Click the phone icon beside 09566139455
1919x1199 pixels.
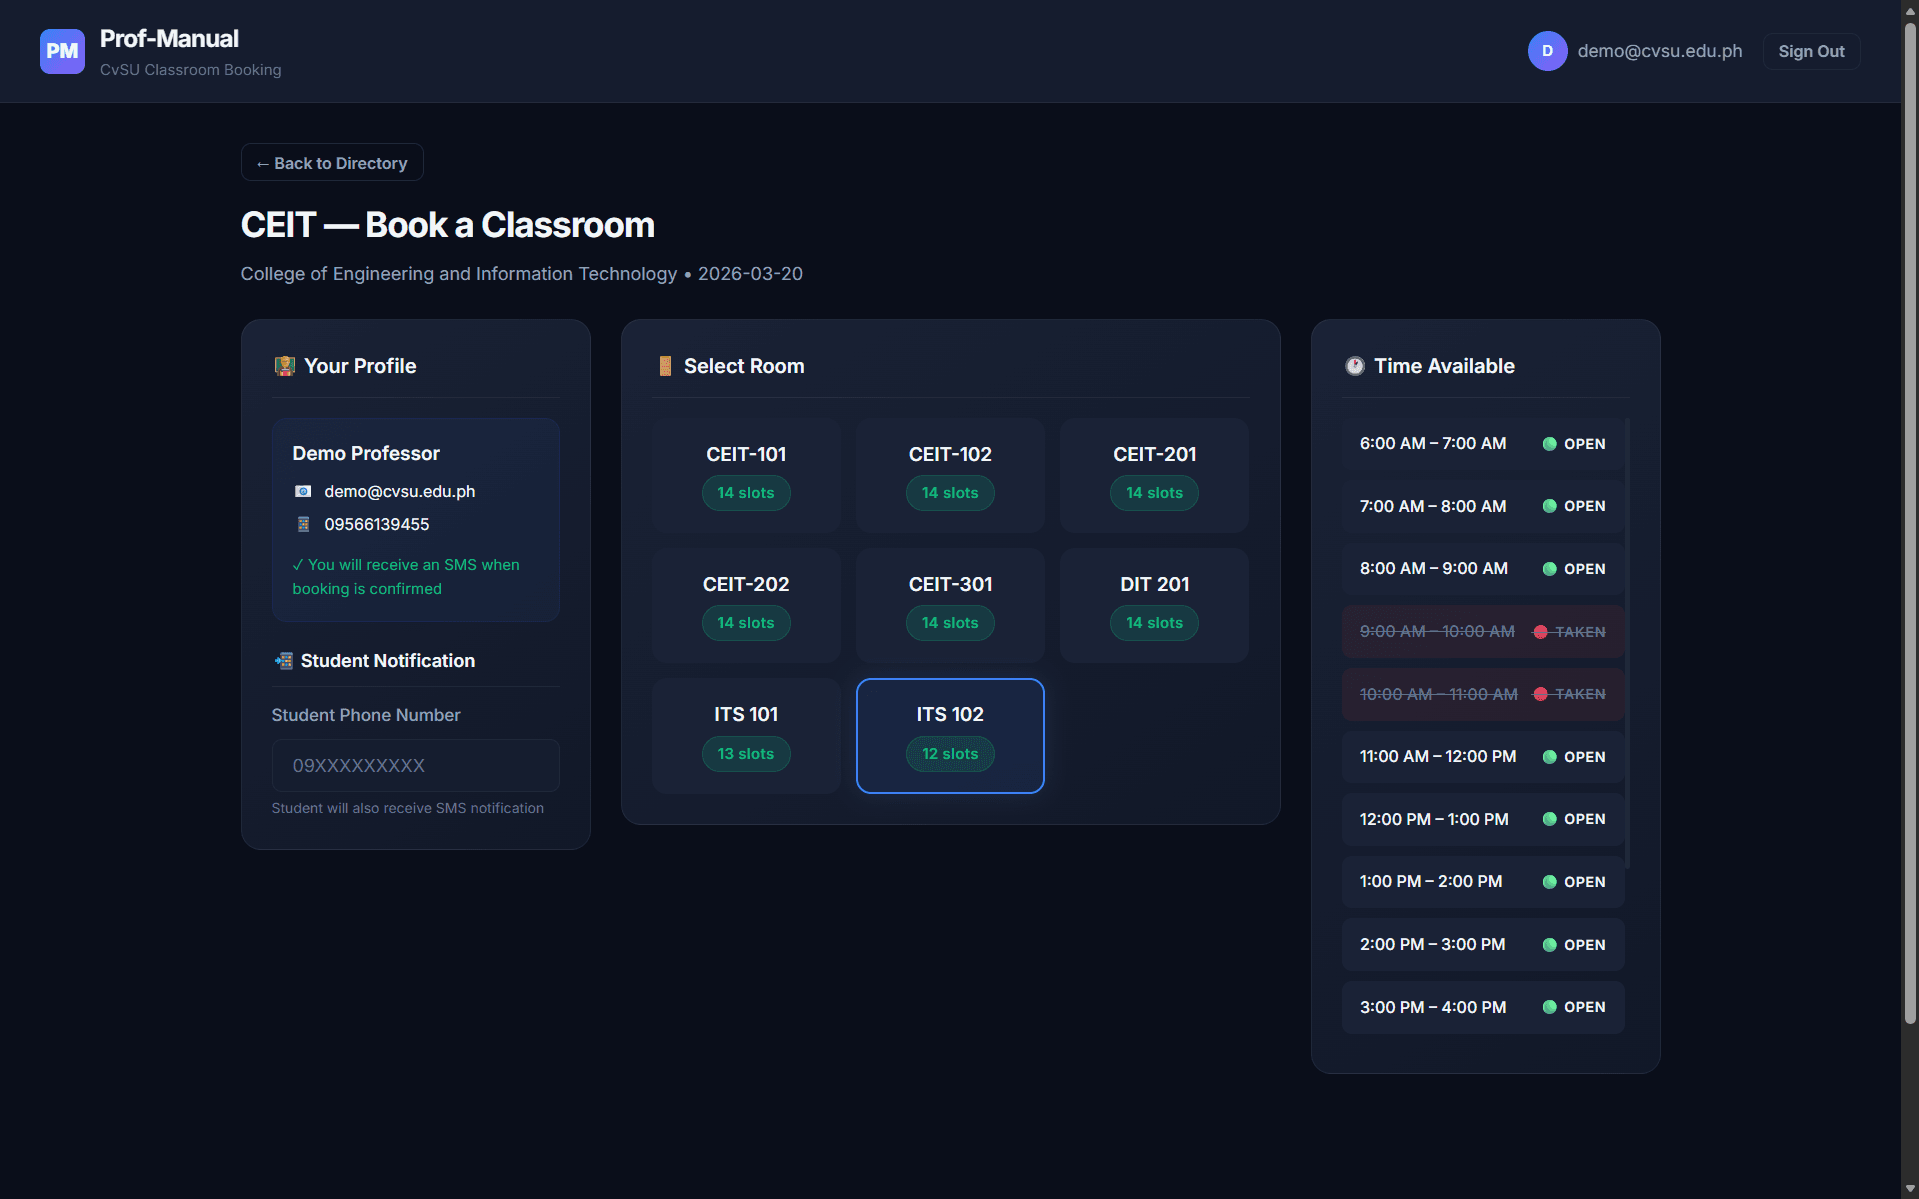(x=303, y=524)
